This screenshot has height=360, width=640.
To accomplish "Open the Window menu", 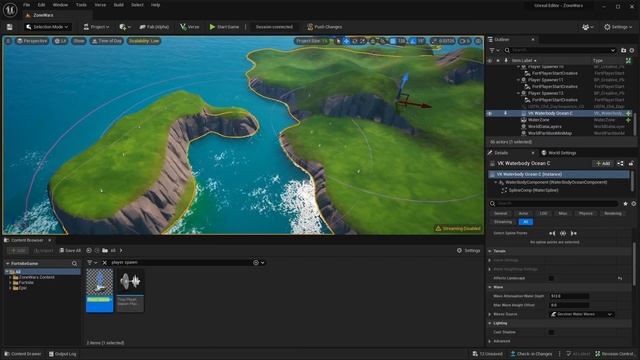I will [x=60, y=5].
